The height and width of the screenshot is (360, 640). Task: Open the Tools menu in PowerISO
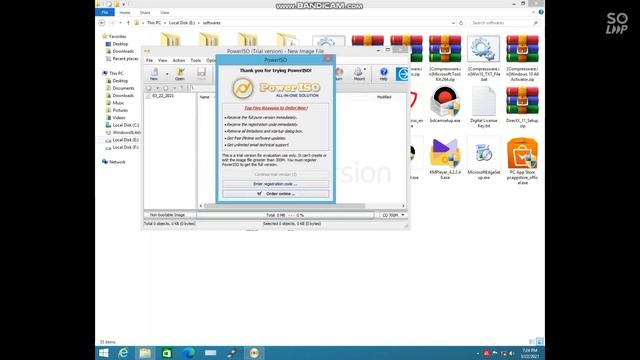(x=196, y=60)
